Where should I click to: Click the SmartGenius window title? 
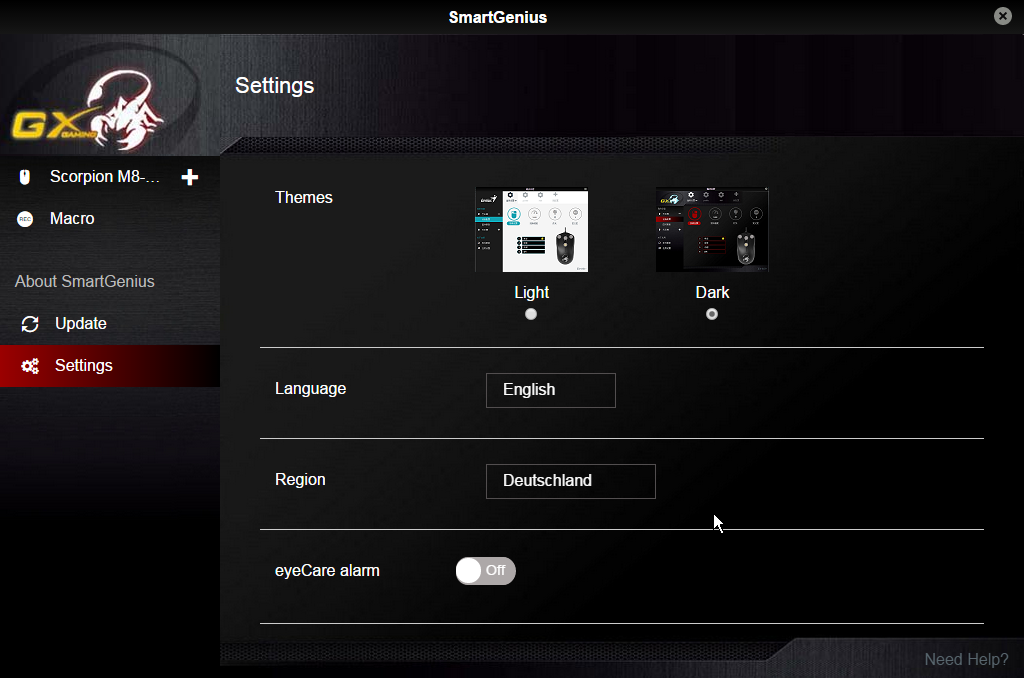498,17
